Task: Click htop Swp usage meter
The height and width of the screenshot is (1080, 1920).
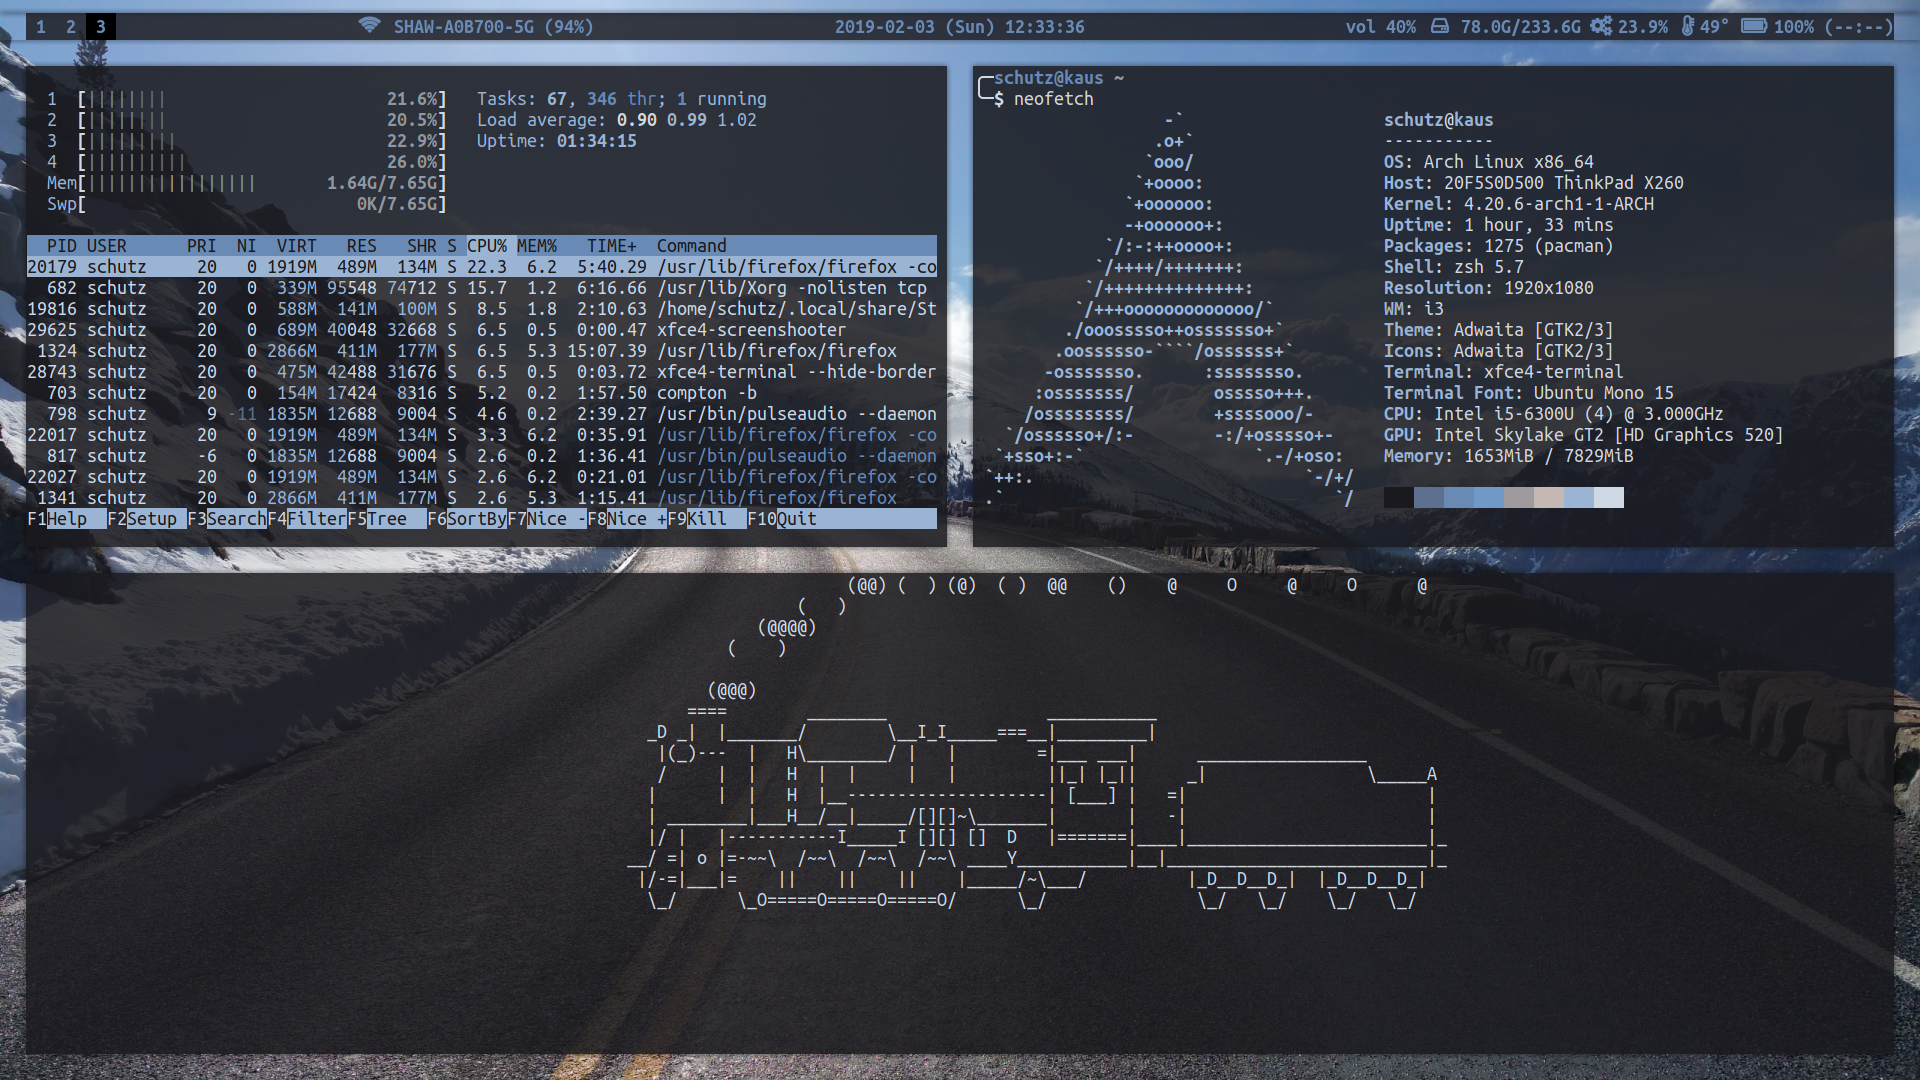Action: point(247,204)
